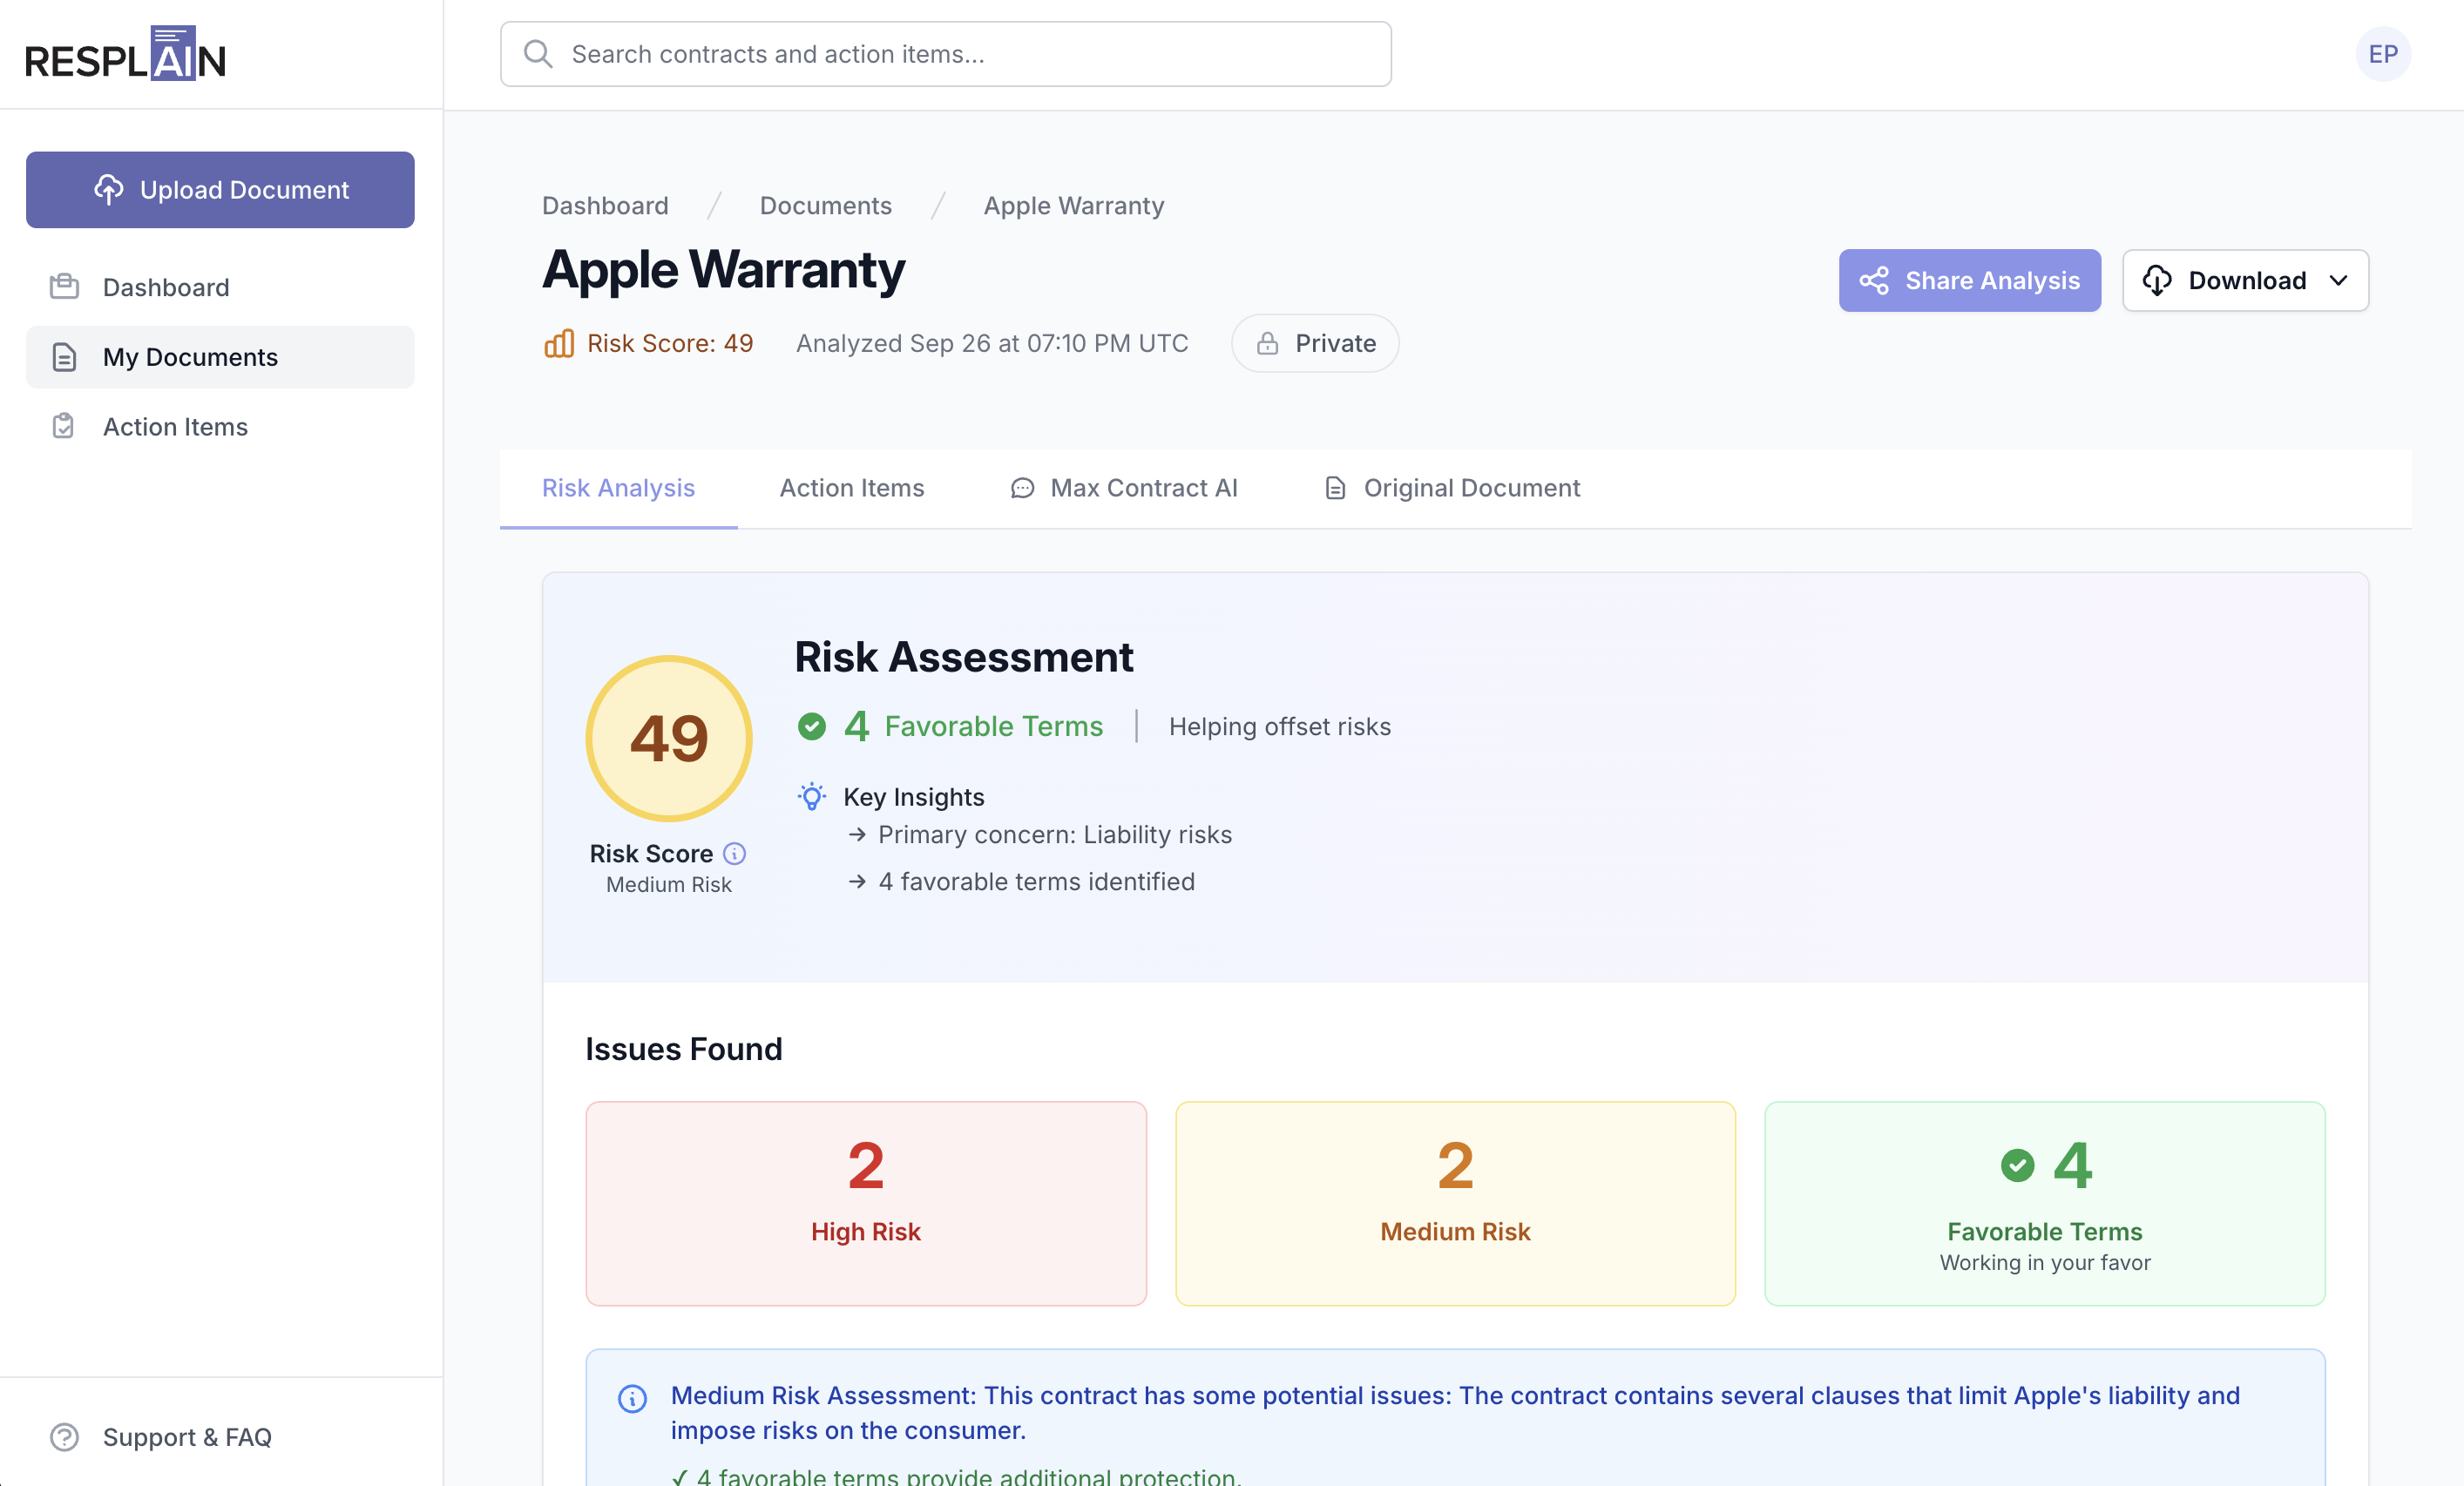The image size is (2464, 1486).
Task: Click the Max Contract AI chat bubble icon
Action: [x=1021, y=488]
